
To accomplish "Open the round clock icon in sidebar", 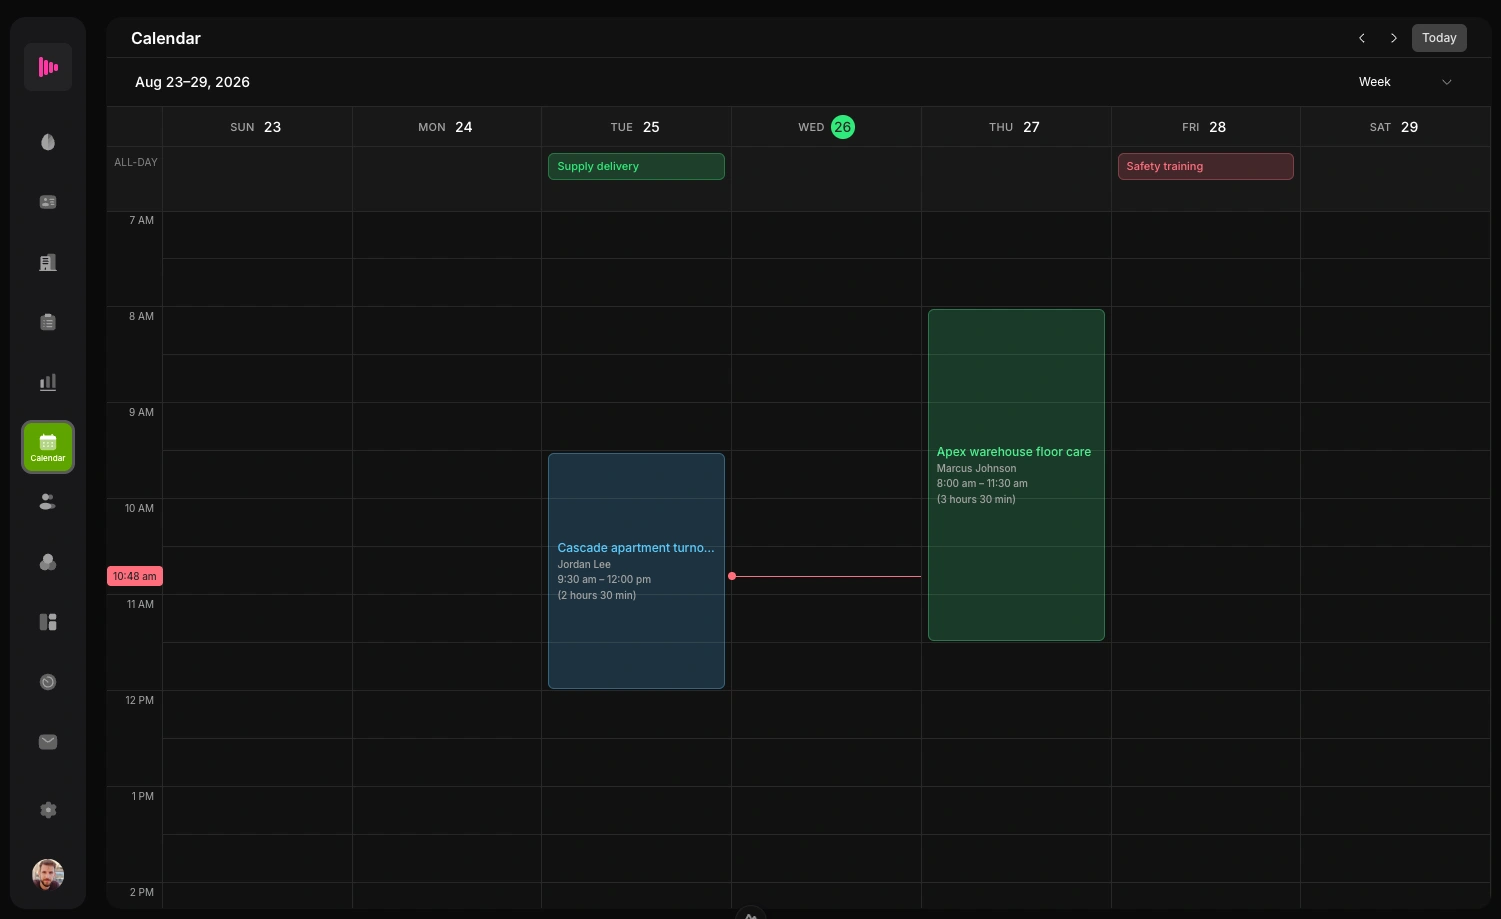I will (48, 682).
